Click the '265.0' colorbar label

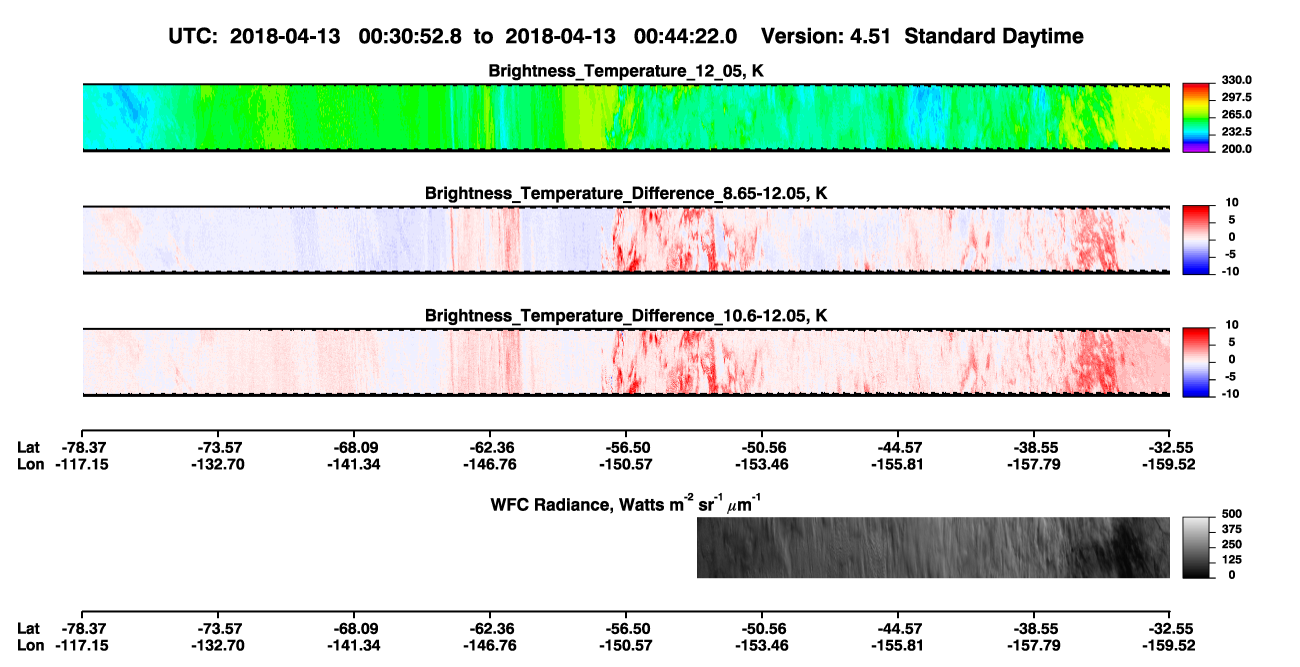pyautogui.click(x=1236, y=115)
